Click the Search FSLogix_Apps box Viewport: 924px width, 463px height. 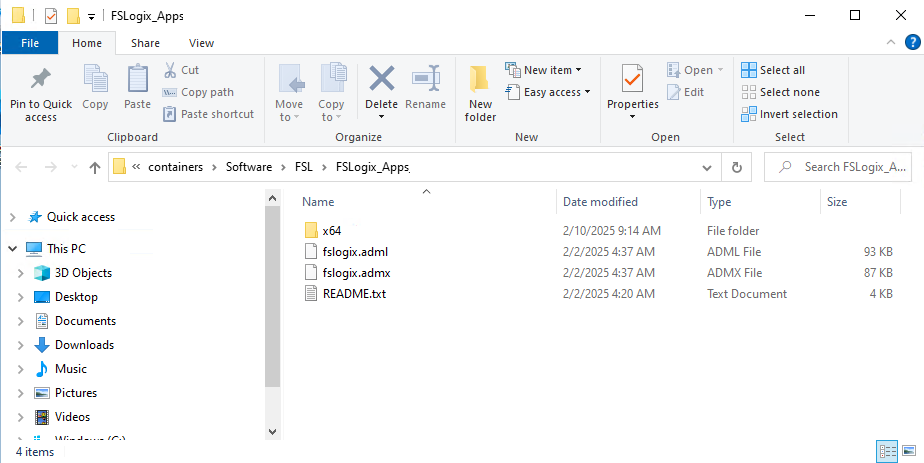[839, 167]
